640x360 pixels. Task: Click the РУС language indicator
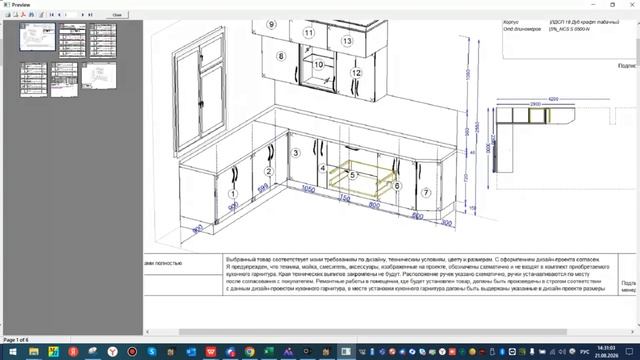click(585, 351)
